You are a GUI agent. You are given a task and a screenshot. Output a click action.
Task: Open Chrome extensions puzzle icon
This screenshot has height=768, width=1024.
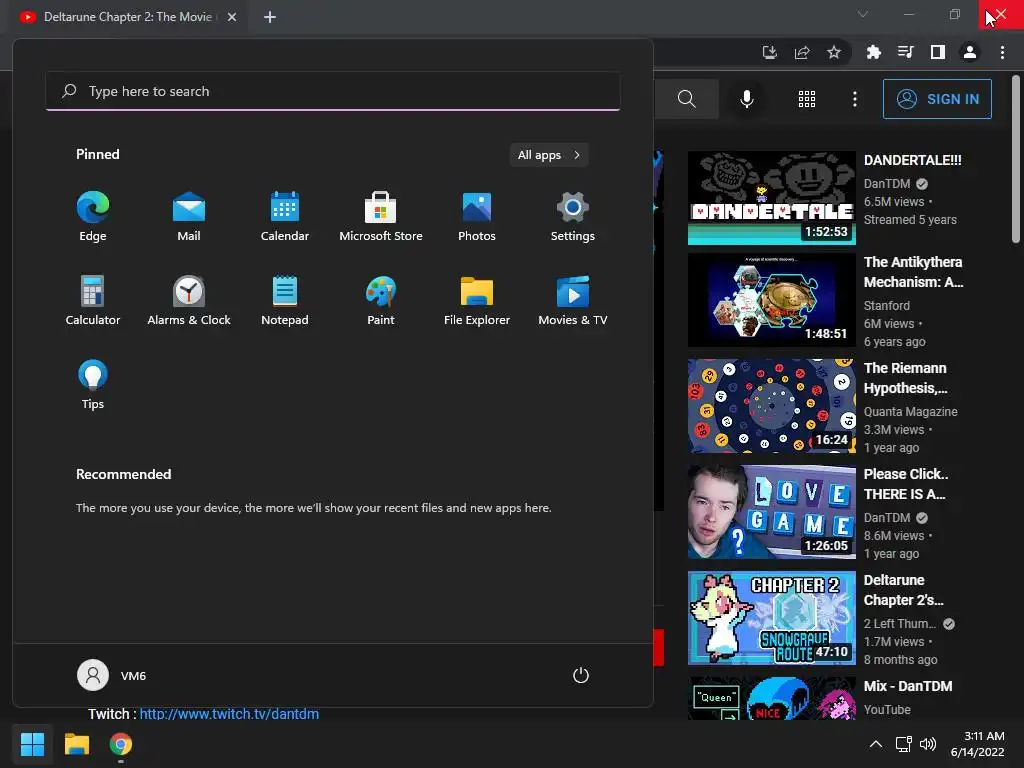pos(874,52)
